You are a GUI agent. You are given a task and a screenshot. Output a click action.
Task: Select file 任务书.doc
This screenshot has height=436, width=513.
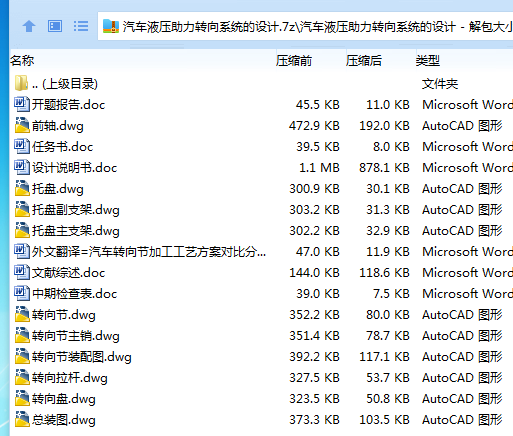point(62,147)
